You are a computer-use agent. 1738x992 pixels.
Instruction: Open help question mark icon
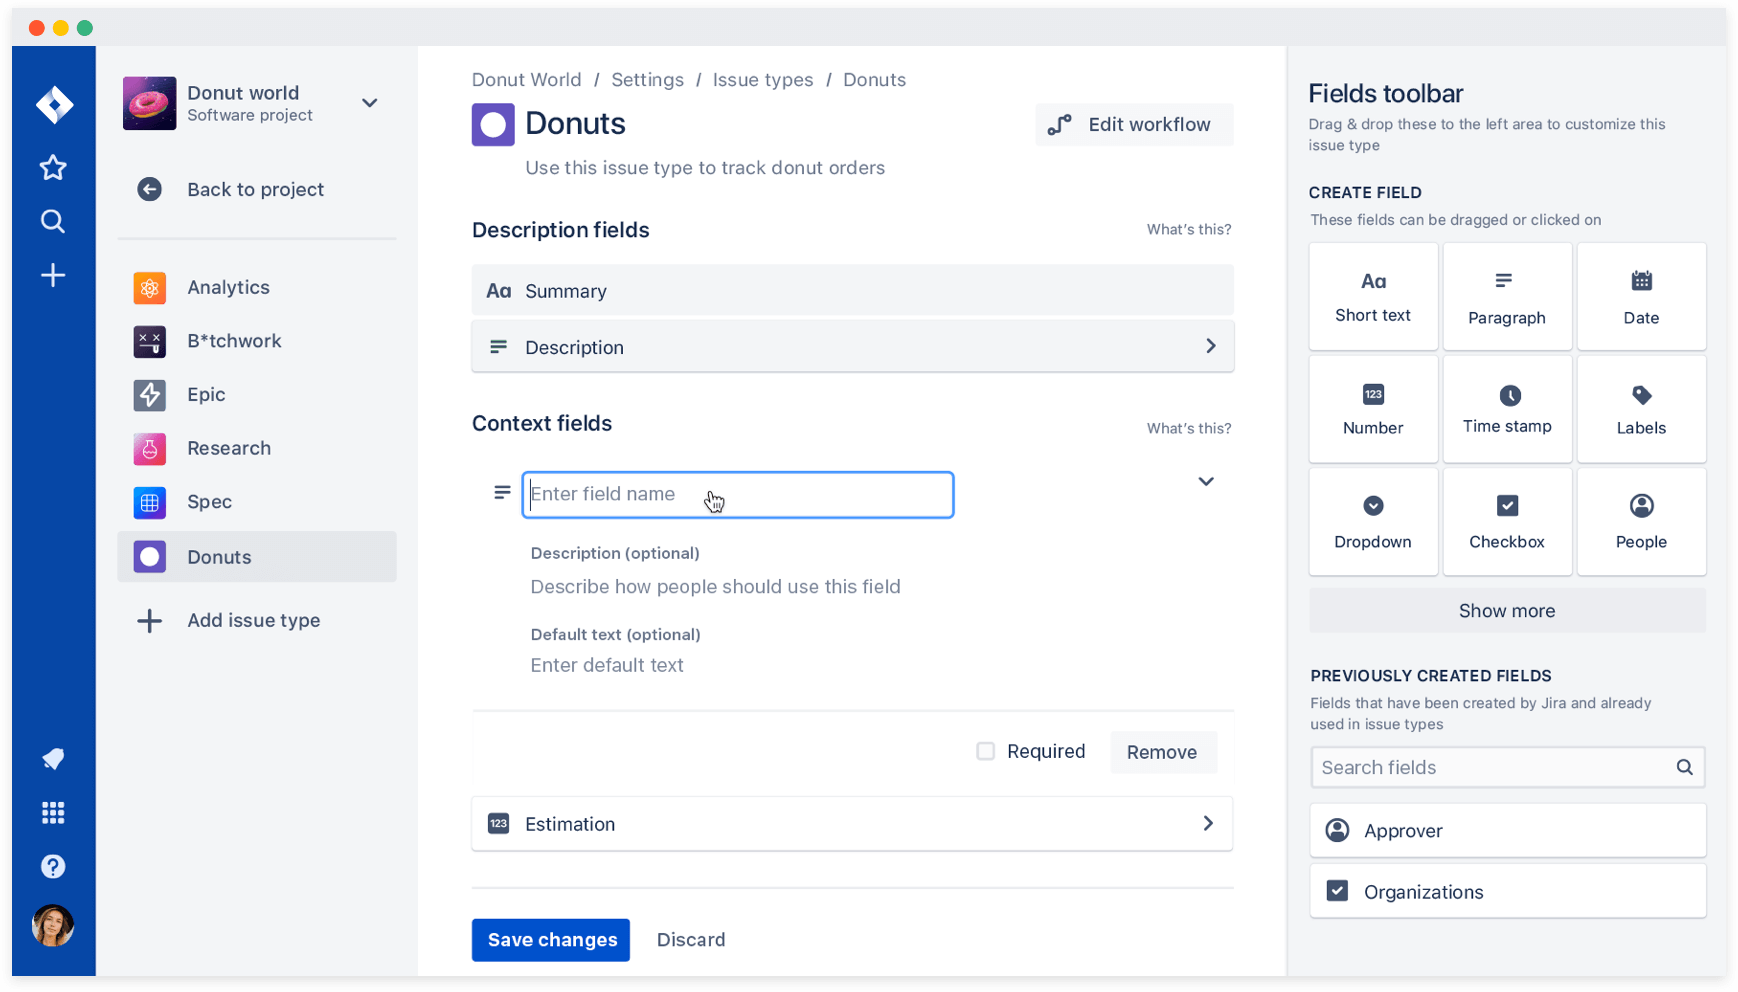pos(53,866)
